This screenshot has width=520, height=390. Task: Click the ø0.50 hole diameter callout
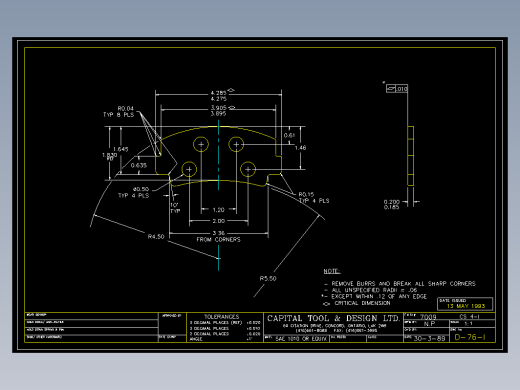coord(141,189)
